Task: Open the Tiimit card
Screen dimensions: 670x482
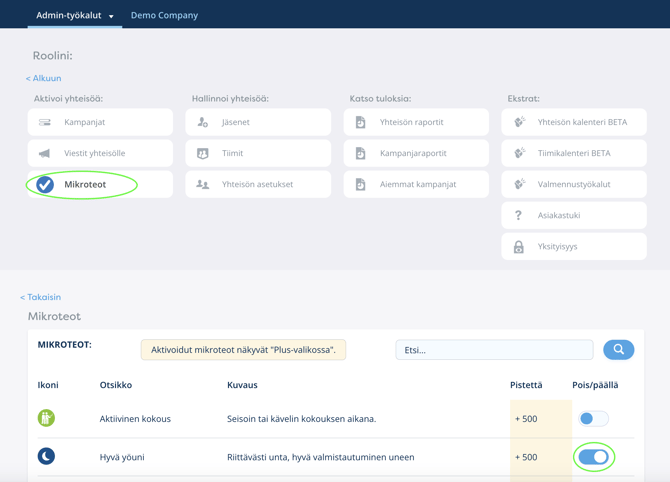Action: click(x=258, y=153)
